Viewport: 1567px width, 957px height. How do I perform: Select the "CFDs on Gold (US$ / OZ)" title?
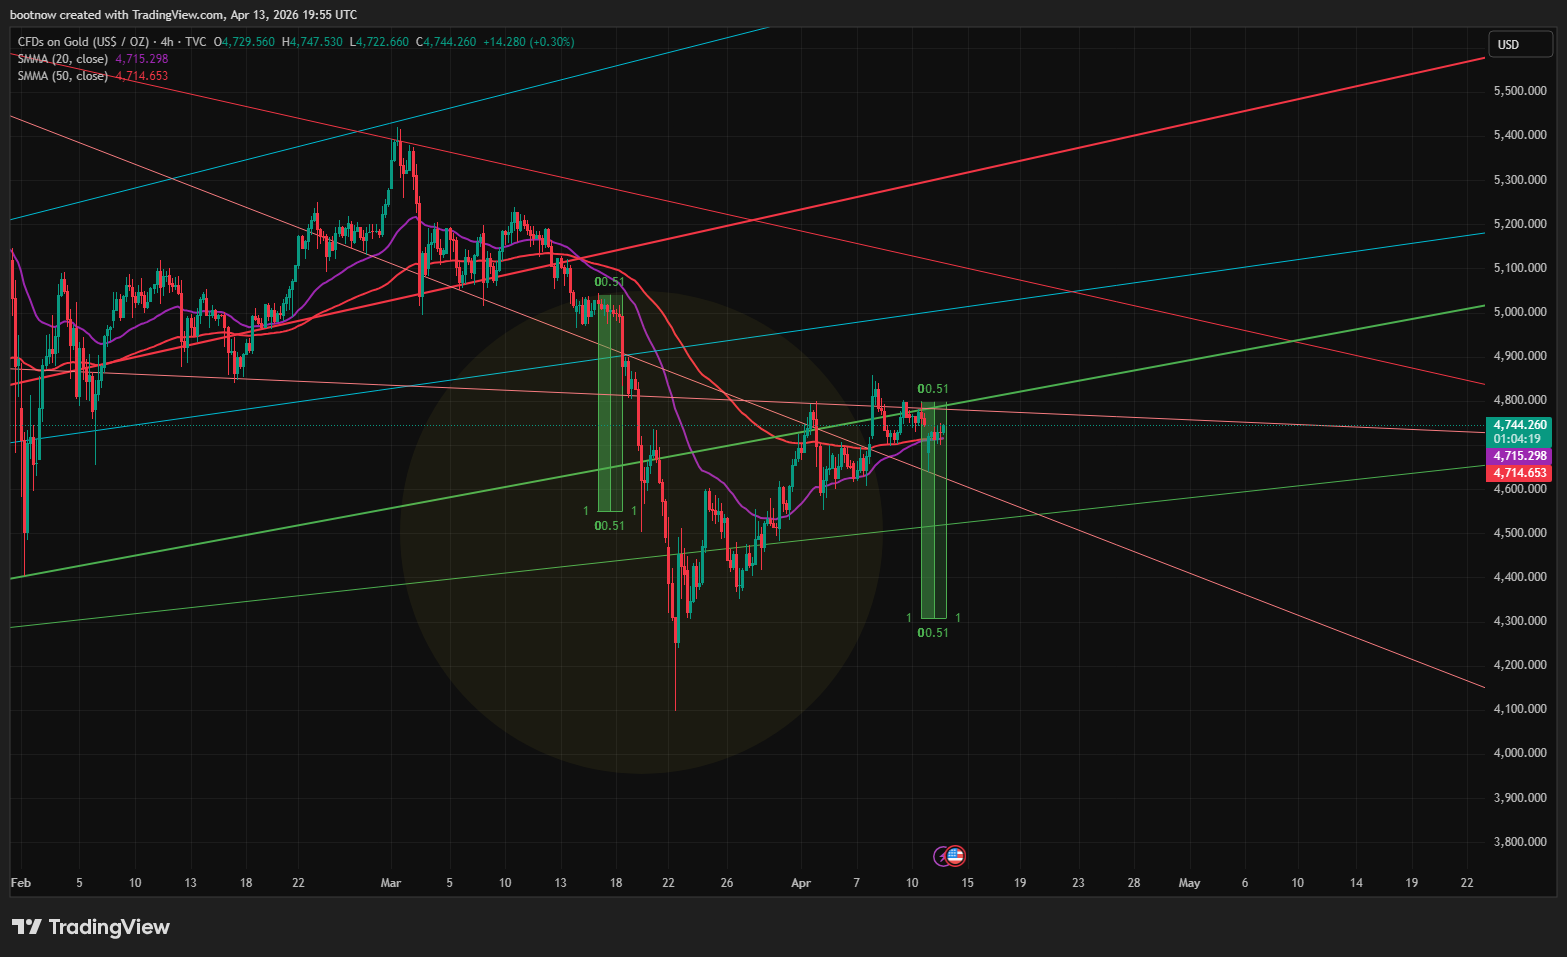83,42
